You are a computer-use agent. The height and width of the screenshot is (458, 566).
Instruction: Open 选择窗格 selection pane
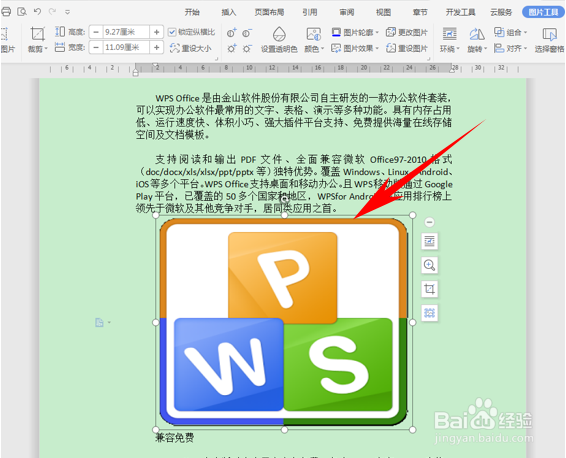coord(549,40)
